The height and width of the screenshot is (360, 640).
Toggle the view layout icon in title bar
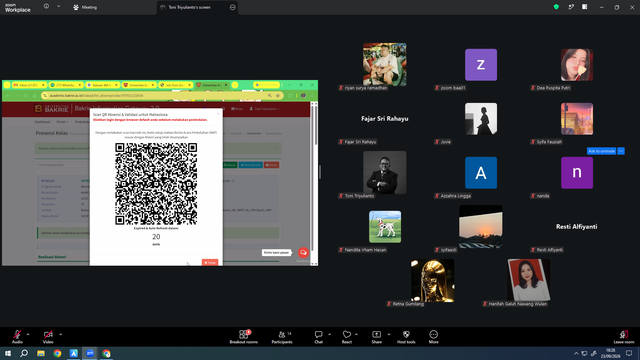point(584,7)
